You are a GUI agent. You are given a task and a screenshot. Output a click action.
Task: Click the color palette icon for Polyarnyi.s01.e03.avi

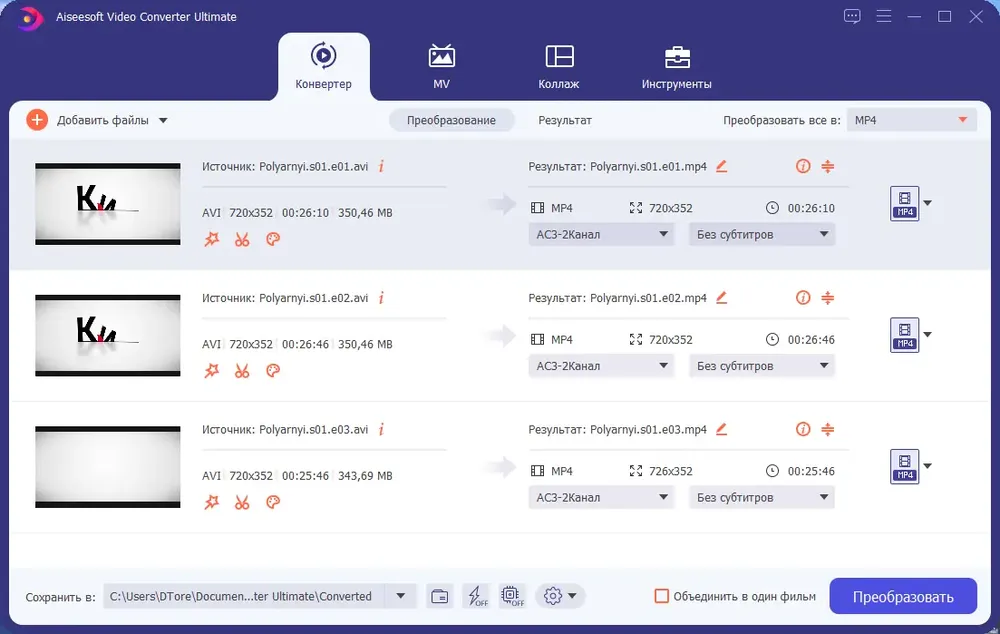click(x=273, y=502)
